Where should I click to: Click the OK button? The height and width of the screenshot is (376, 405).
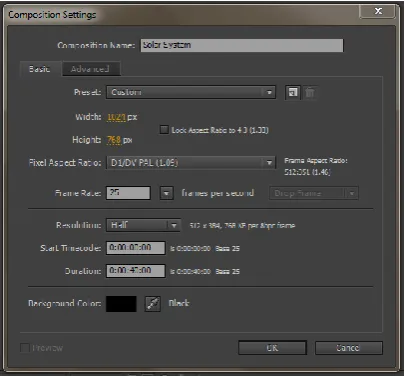tap(272, 348)
